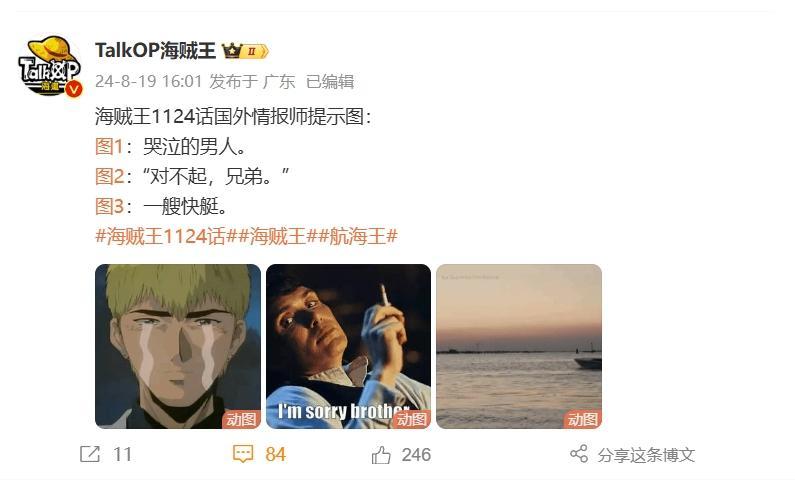Like the post with thumbs-up icon
Image resolution: width=795 pixels, height=489 pixels.
381,455
